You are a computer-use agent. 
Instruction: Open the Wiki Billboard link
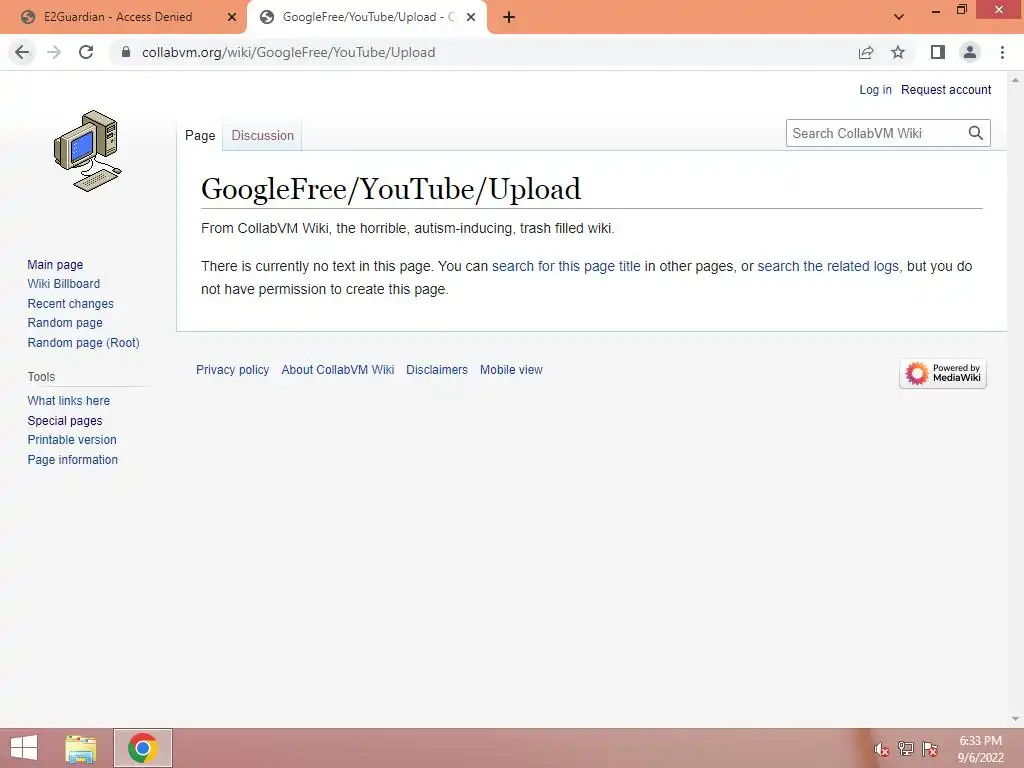[x=63, y=283]
